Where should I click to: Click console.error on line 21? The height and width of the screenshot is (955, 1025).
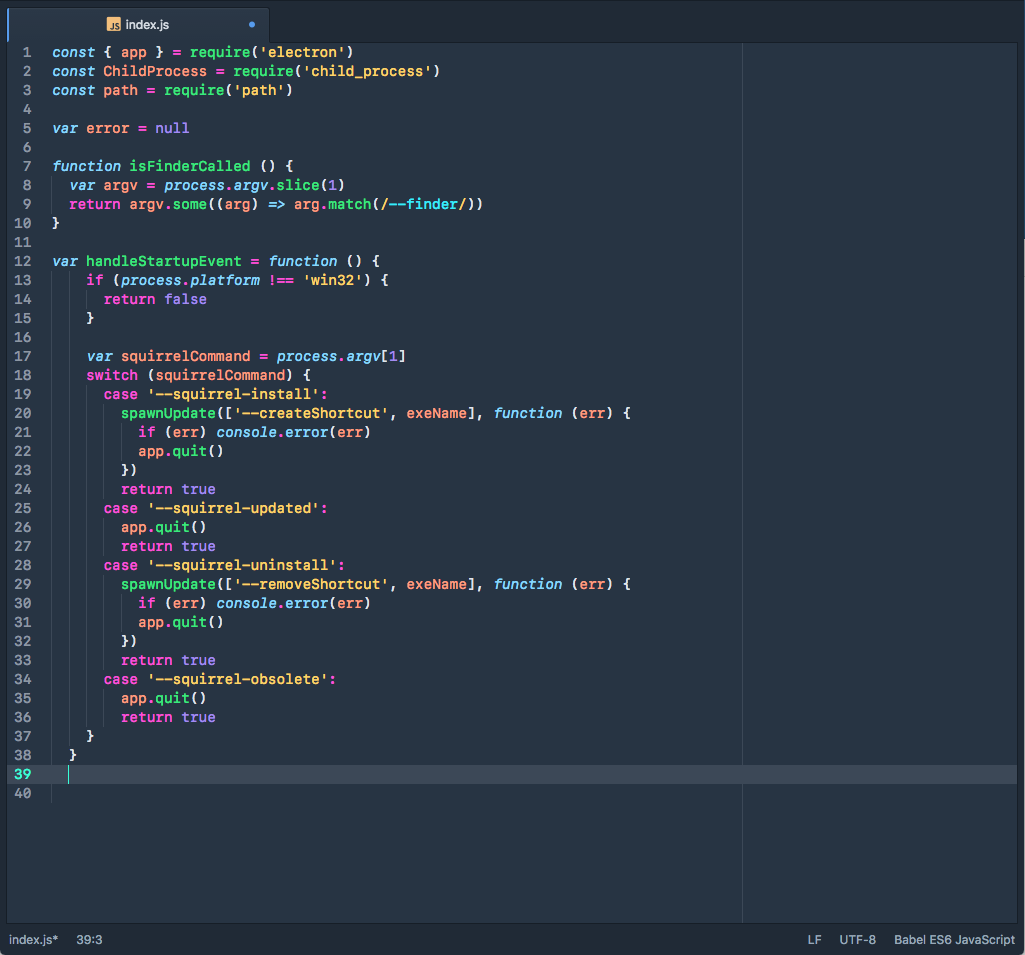click(272, 432)
